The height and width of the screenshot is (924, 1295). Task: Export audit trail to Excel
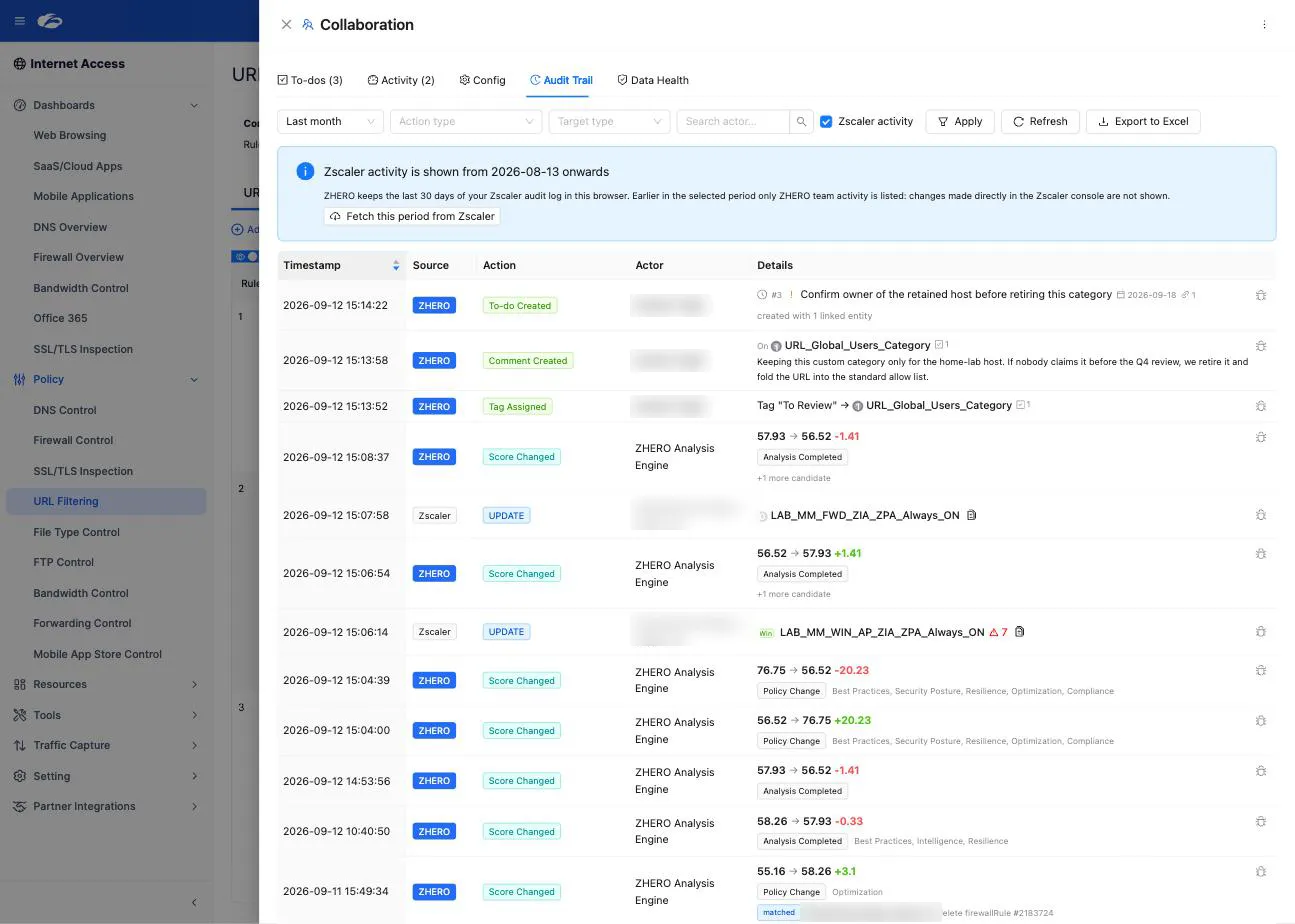coord(1143,121)
